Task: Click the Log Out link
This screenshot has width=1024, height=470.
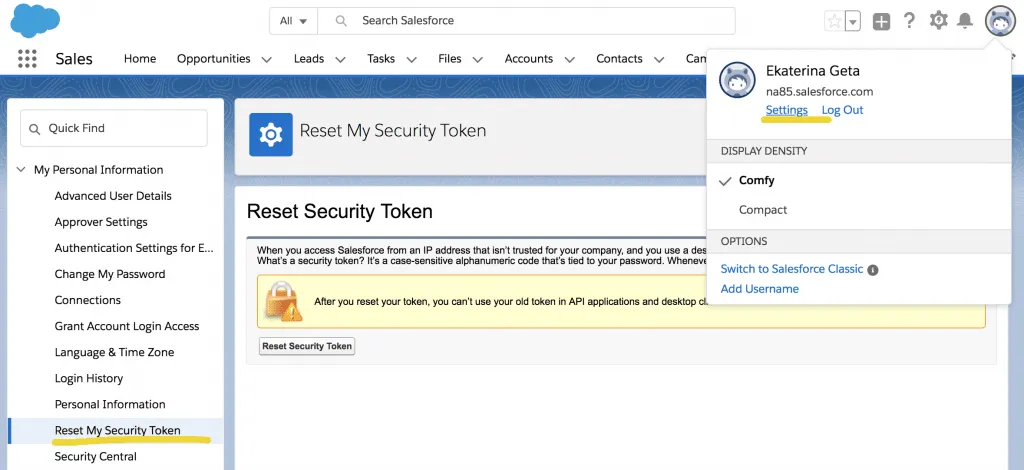Action: [842, 110]
